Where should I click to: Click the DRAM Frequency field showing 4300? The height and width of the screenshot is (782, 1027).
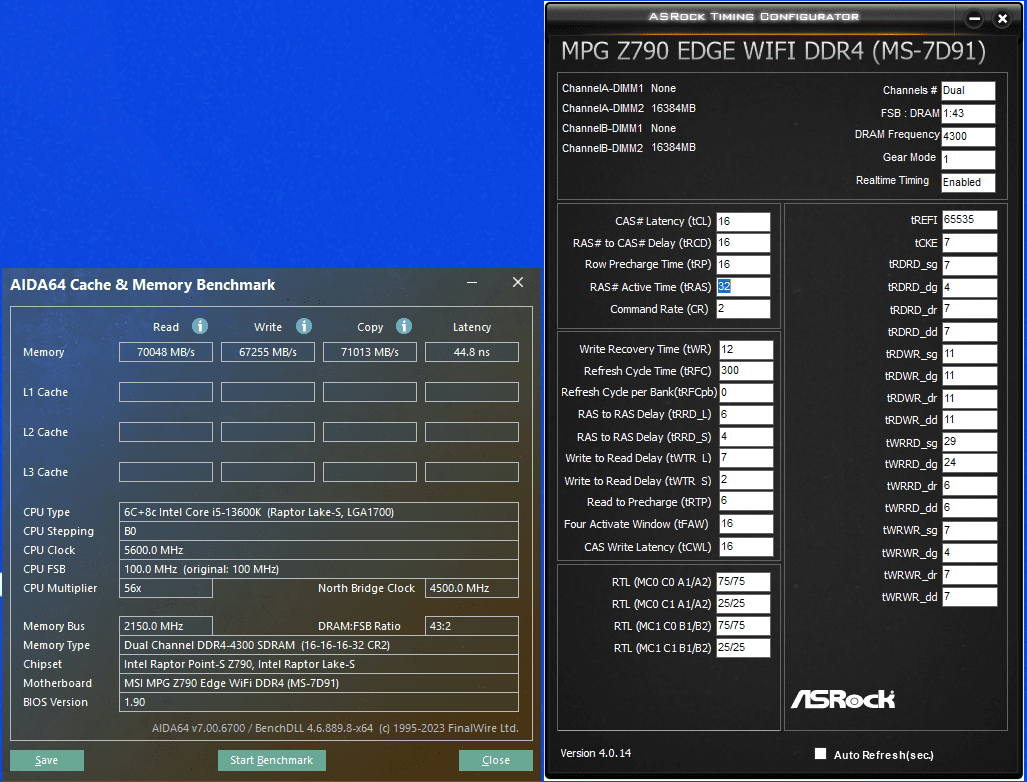coord(968,136)
